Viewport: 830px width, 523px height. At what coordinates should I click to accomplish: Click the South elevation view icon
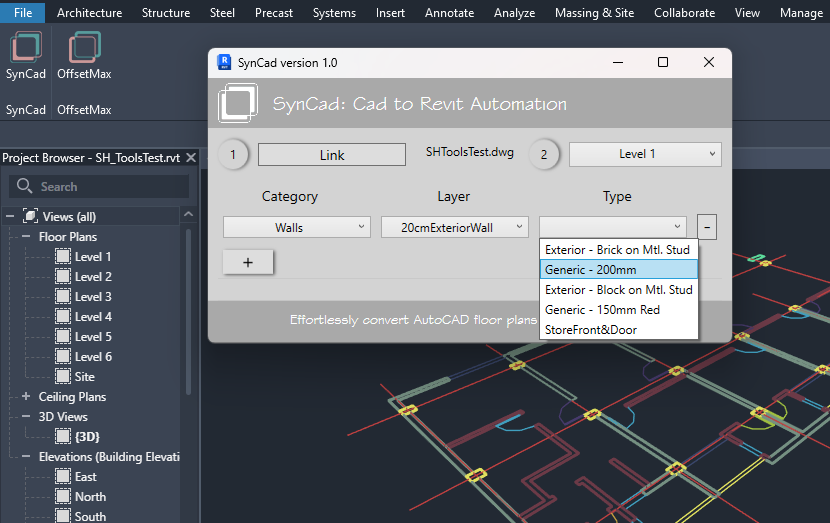tap(63, 516)
